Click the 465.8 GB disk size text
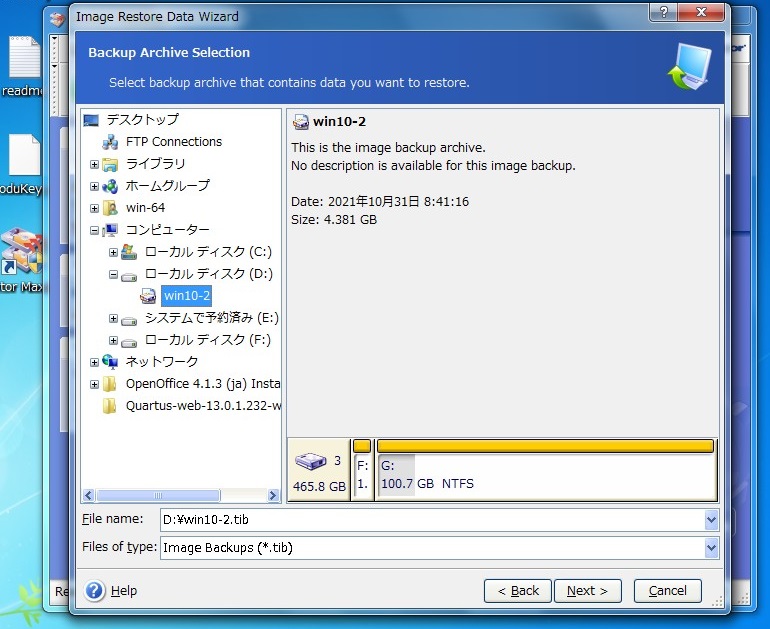The height and width of the screenshot is (629, 770). [x=319, y=487]
